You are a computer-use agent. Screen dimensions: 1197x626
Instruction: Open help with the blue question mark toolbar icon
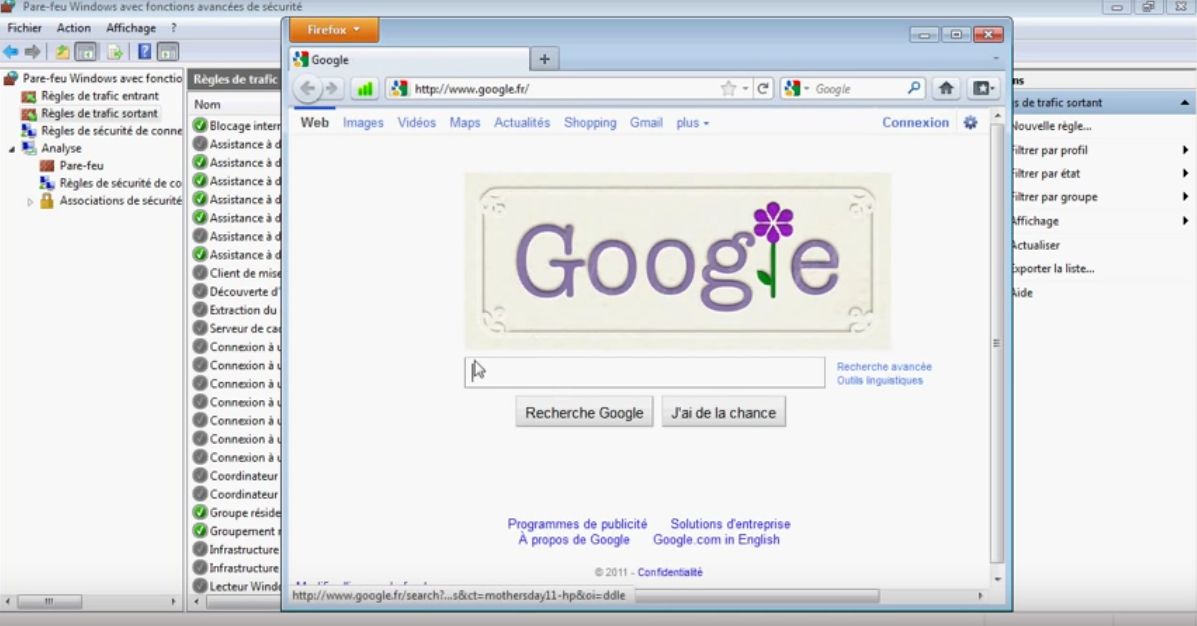click(144, 52)
